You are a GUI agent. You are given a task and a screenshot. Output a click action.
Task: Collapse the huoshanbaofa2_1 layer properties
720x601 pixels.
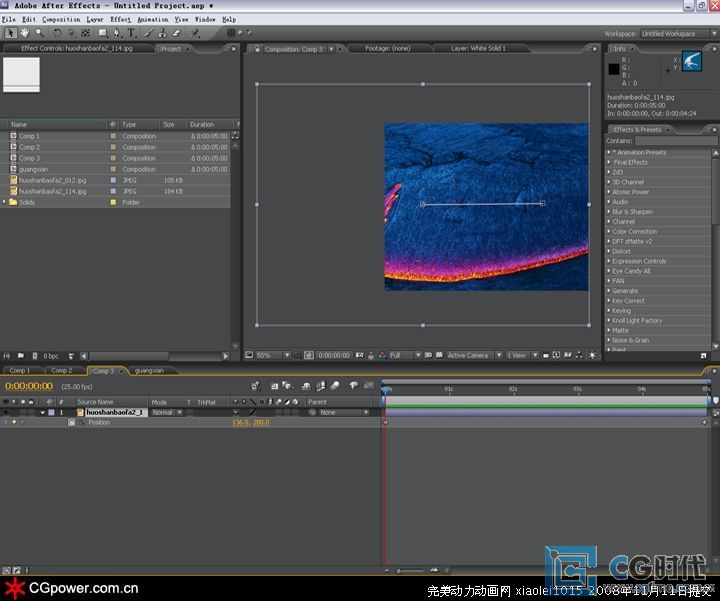point(43,412)
